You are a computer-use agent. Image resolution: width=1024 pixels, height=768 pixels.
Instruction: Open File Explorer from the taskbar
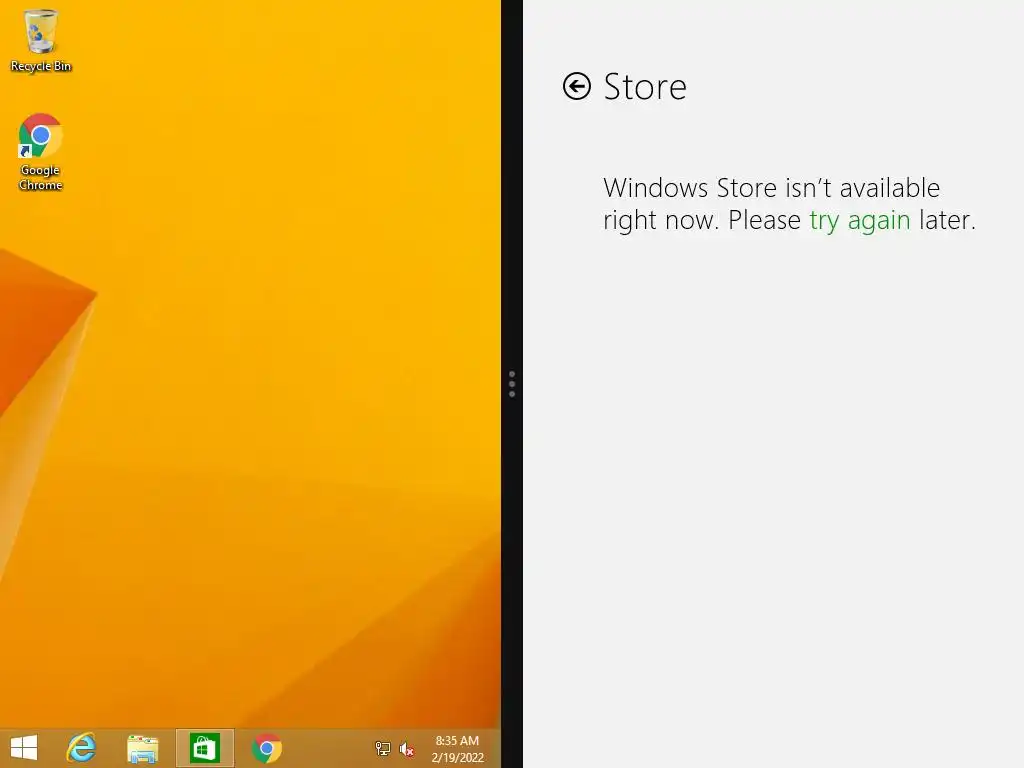click(142, 748)
